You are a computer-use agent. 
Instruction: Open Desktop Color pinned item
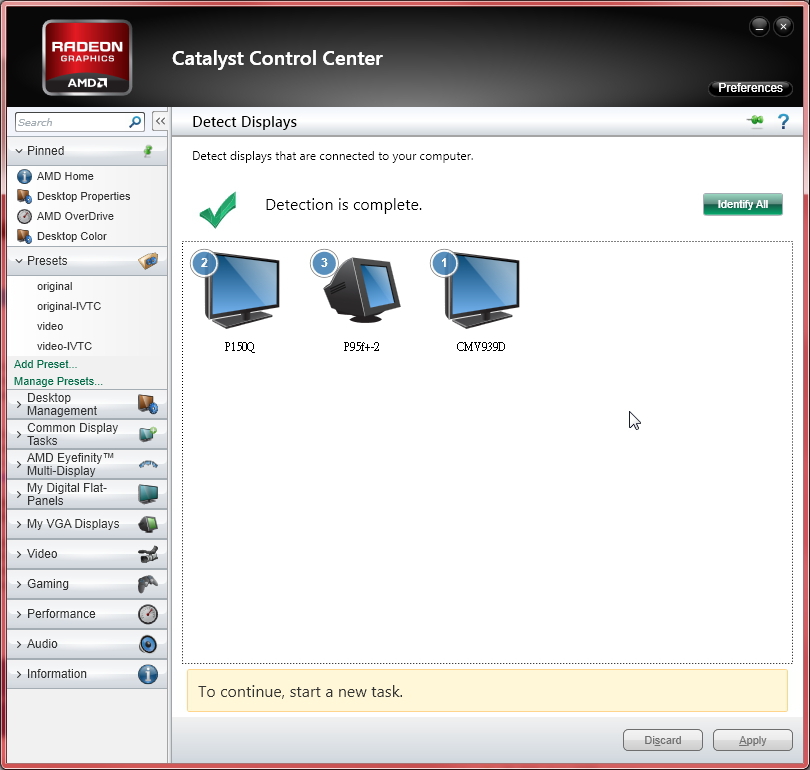click(72, 236)
